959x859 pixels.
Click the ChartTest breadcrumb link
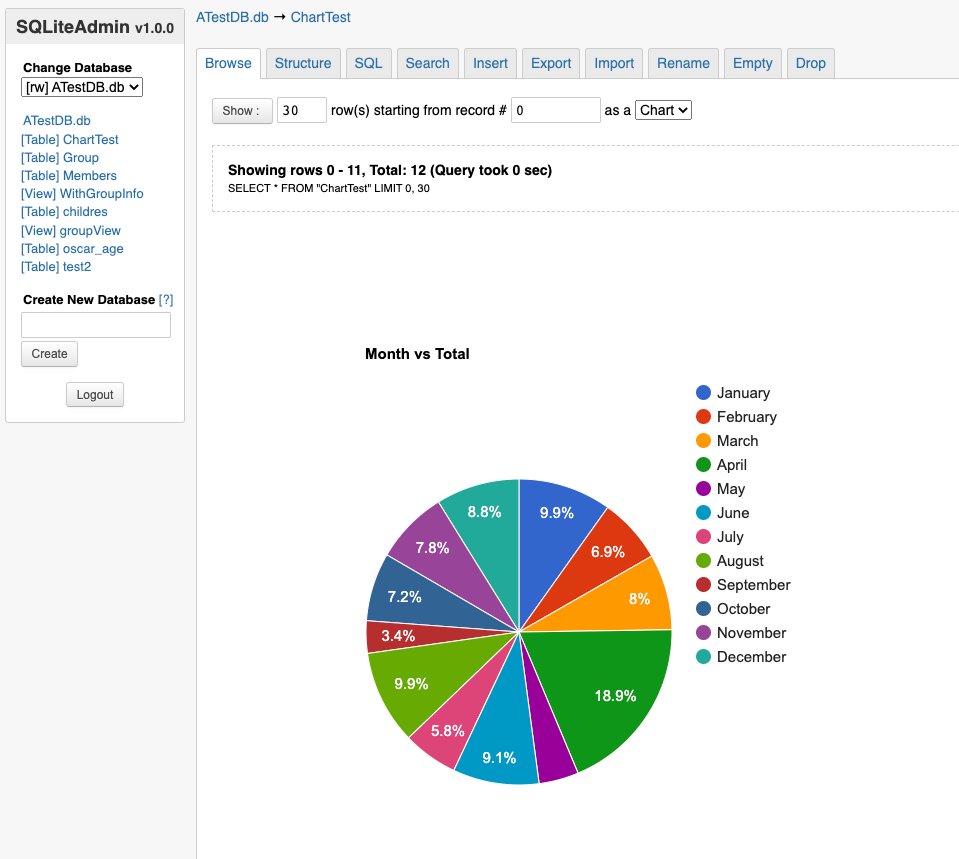(x=320, y=17)
